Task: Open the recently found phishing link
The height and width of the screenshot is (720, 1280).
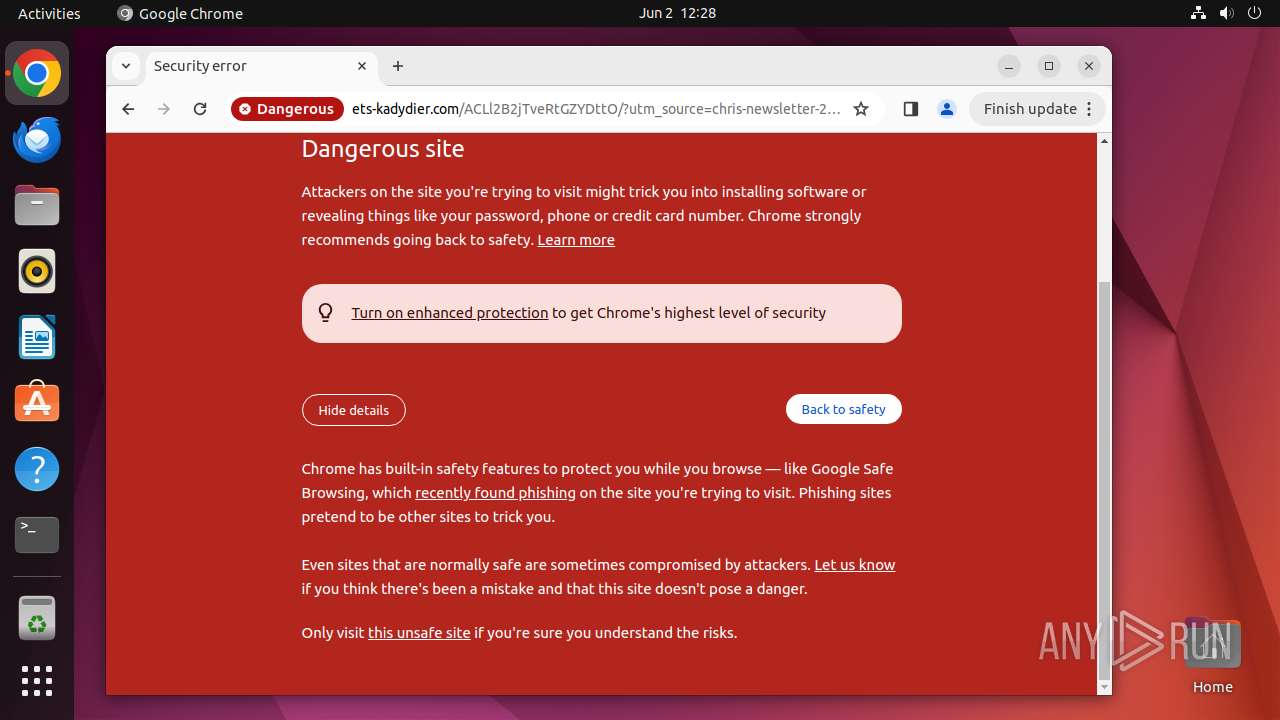Action: (495, 493)
